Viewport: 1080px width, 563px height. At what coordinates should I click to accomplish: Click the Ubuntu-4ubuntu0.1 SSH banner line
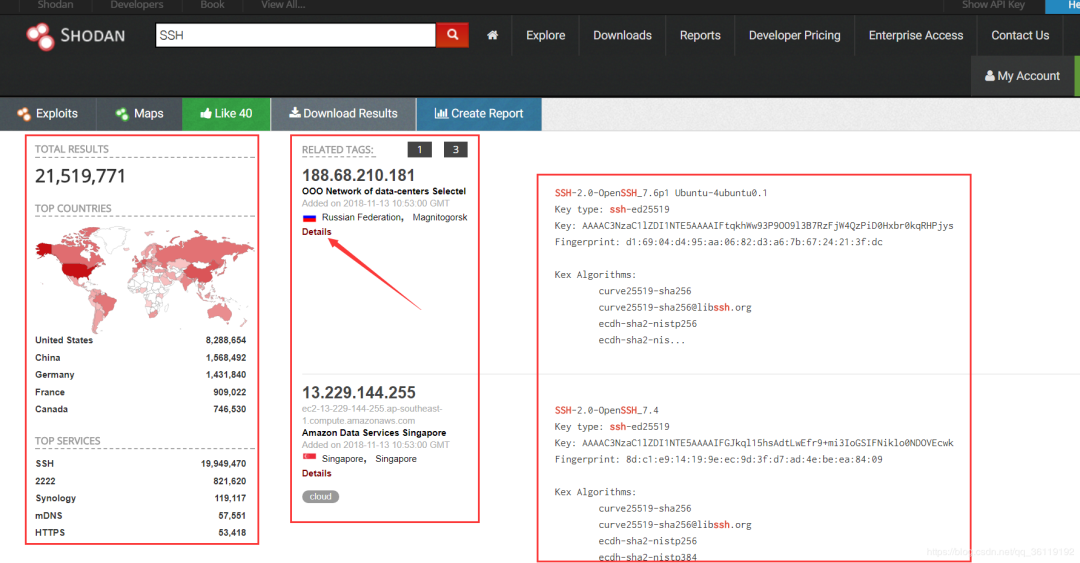tap(661, 193)
